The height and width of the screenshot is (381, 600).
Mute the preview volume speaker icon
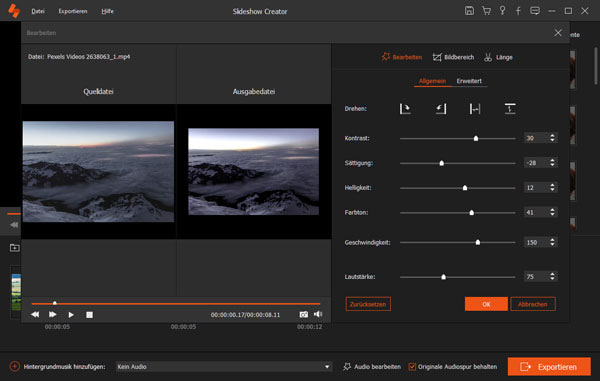pyautogui.click(x=318, y=314)
